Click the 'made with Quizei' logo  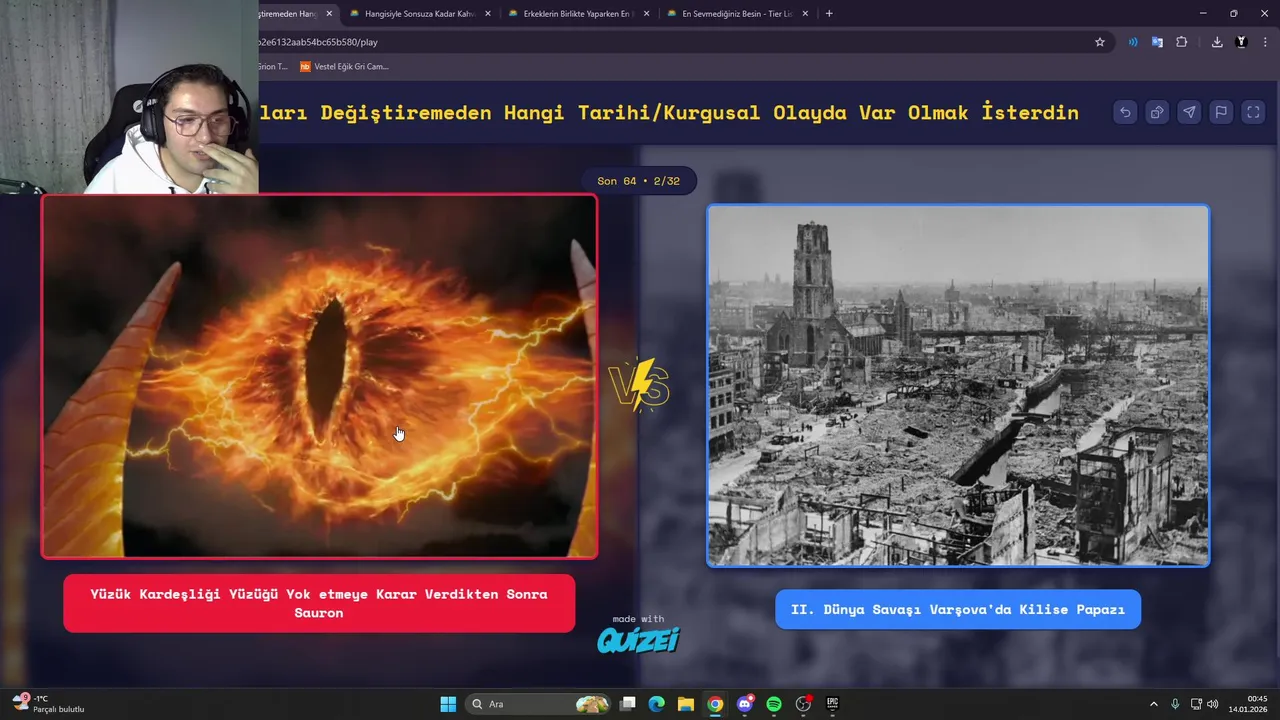638,634
